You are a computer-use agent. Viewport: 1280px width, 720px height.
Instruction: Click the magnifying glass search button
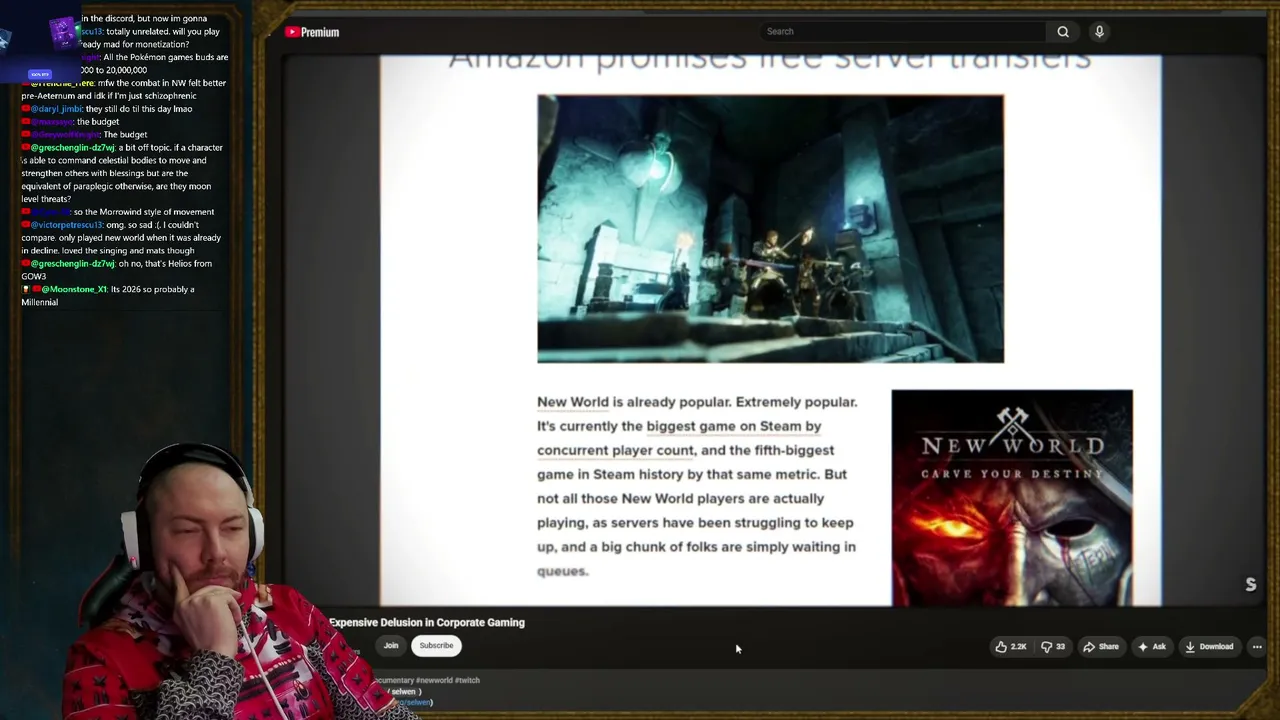1063,31
